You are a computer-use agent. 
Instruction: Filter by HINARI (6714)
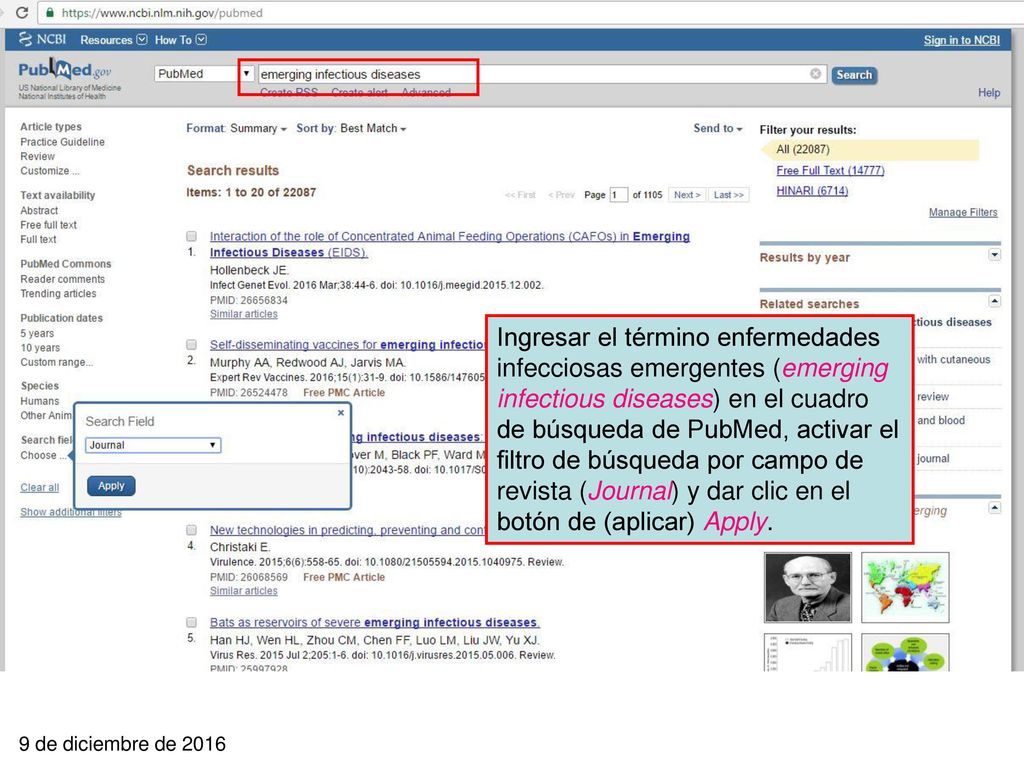[x=812, y=191]
